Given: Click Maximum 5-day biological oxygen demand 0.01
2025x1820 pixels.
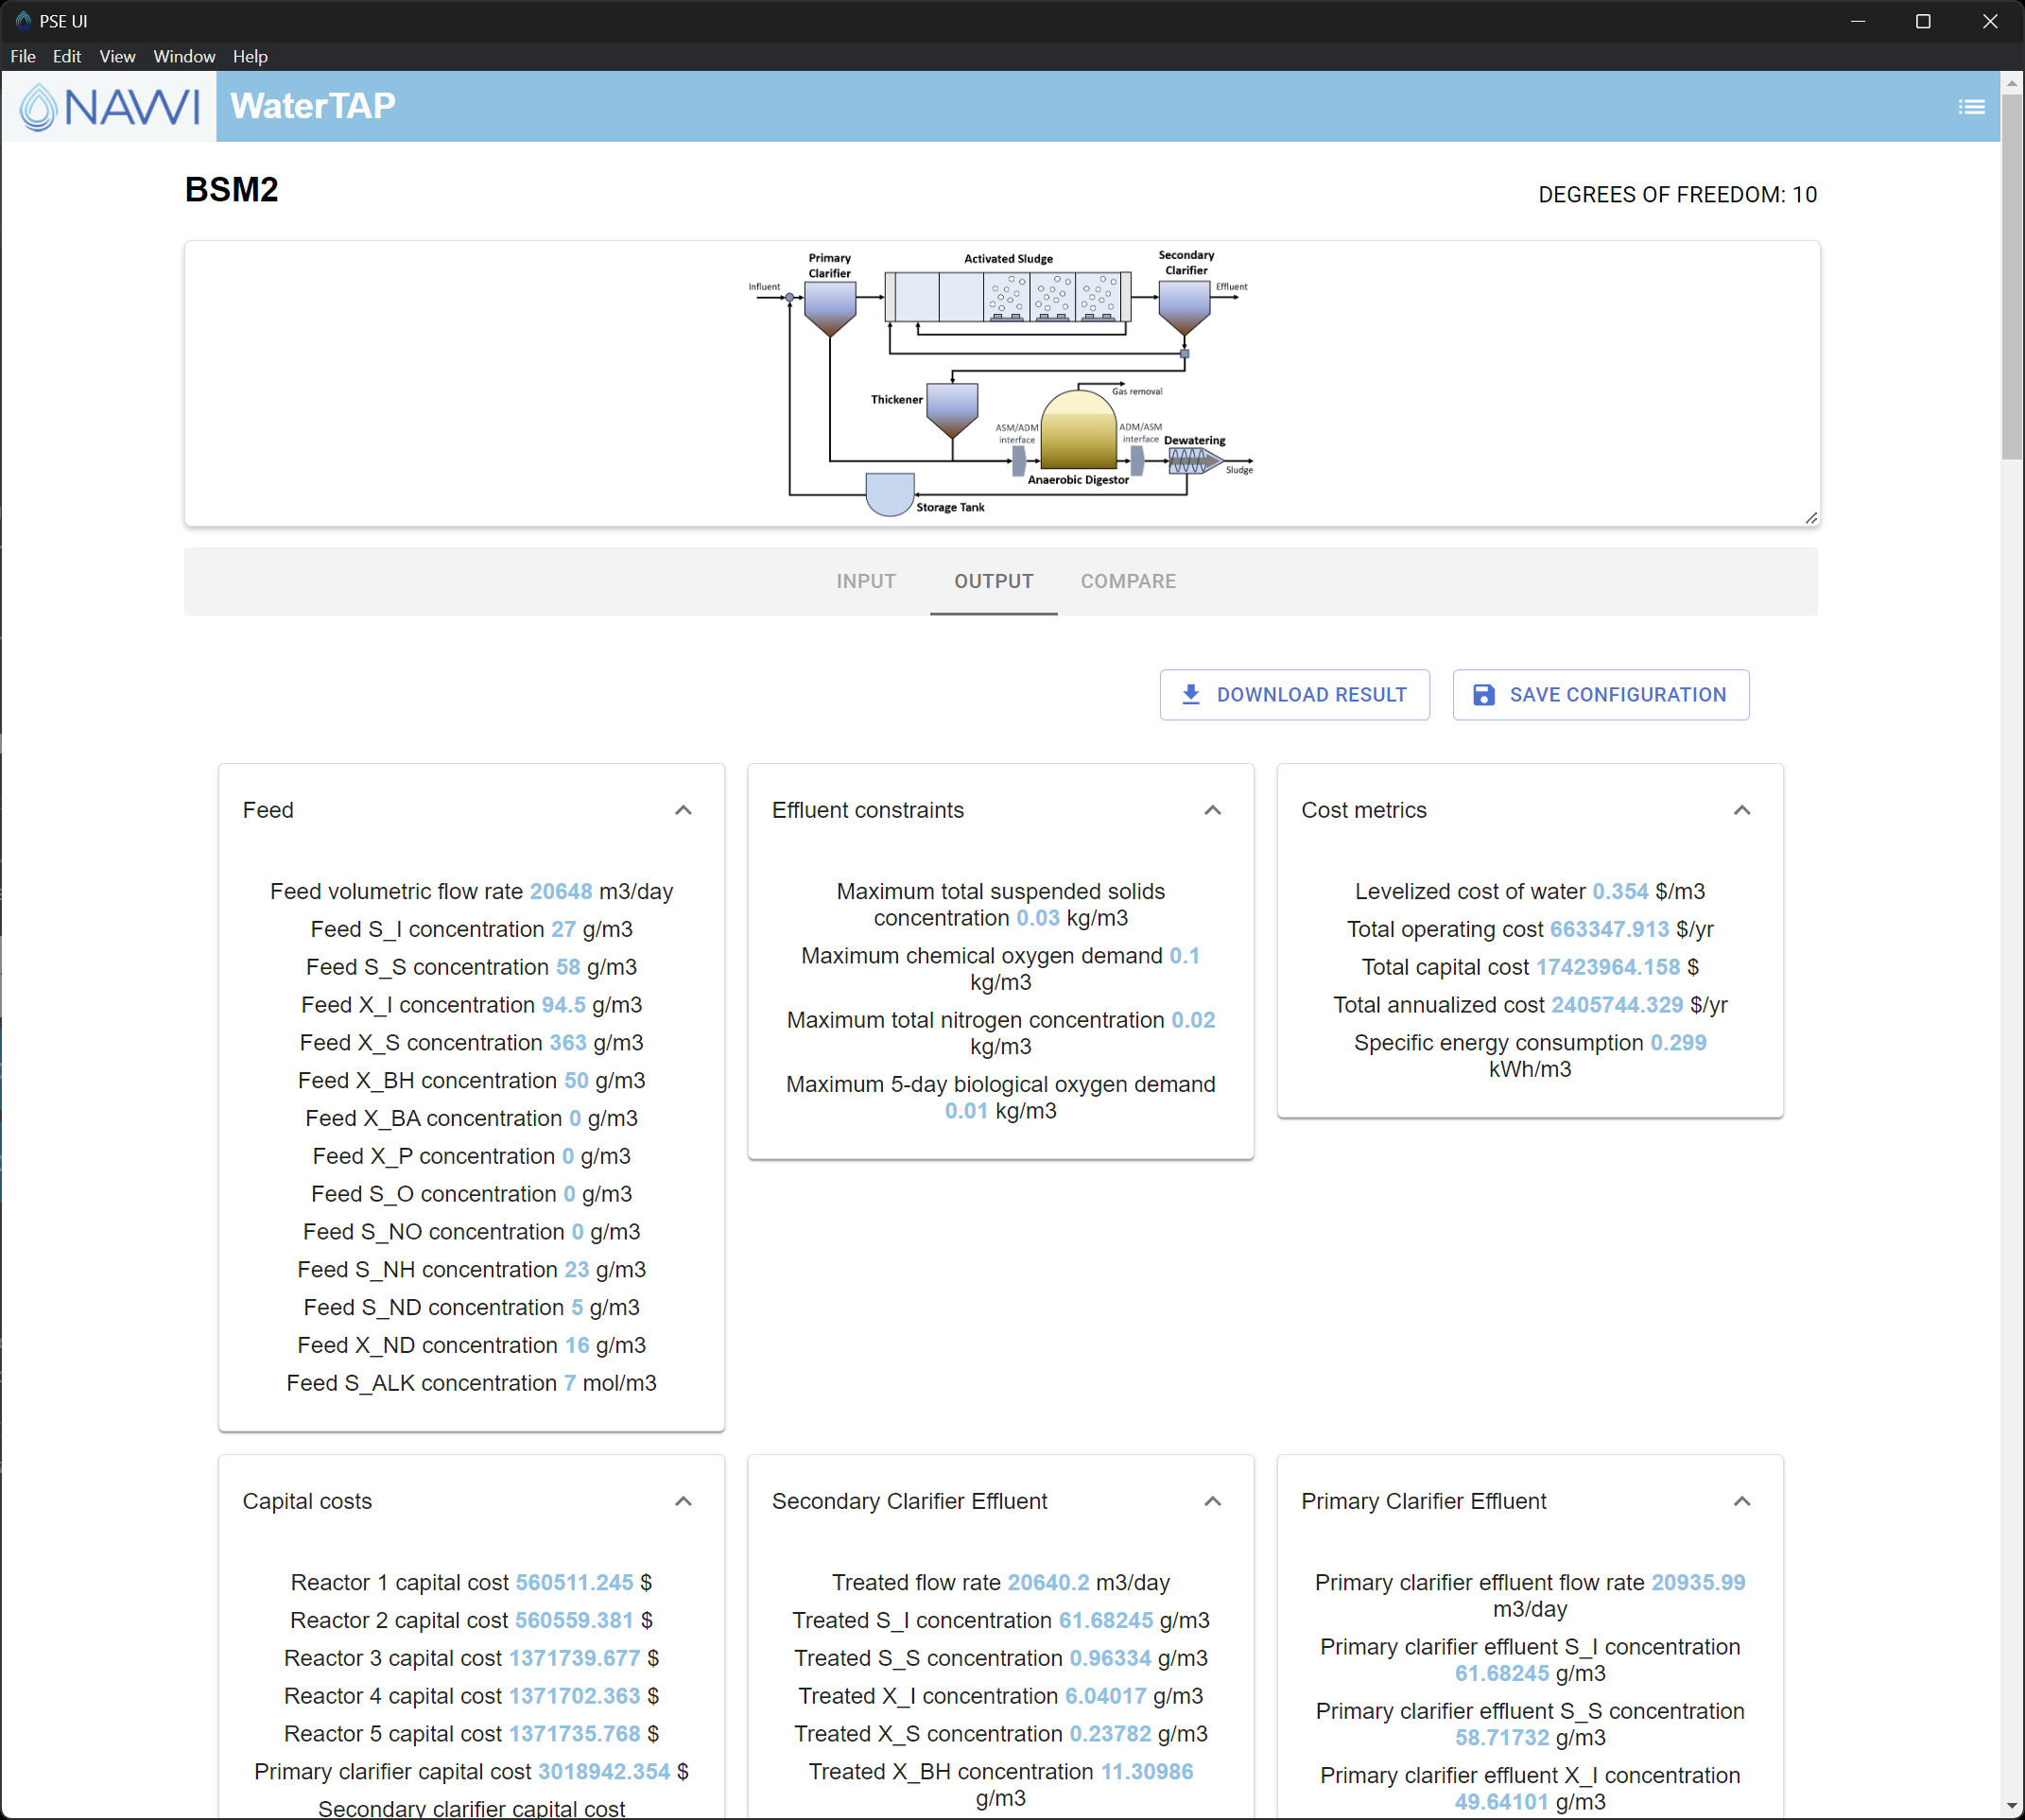Looking at the screenshot, I should click(x=966, y=1111).
